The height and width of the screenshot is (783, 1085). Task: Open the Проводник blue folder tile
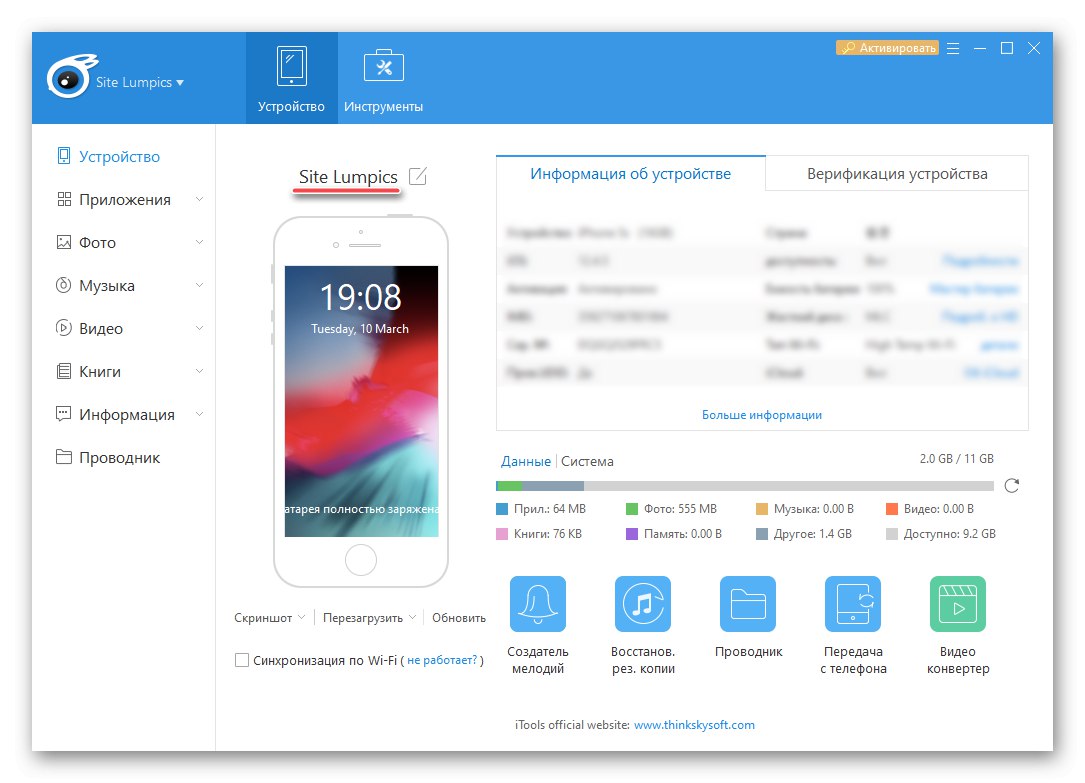pyautogui.click(x=748, y=604)
